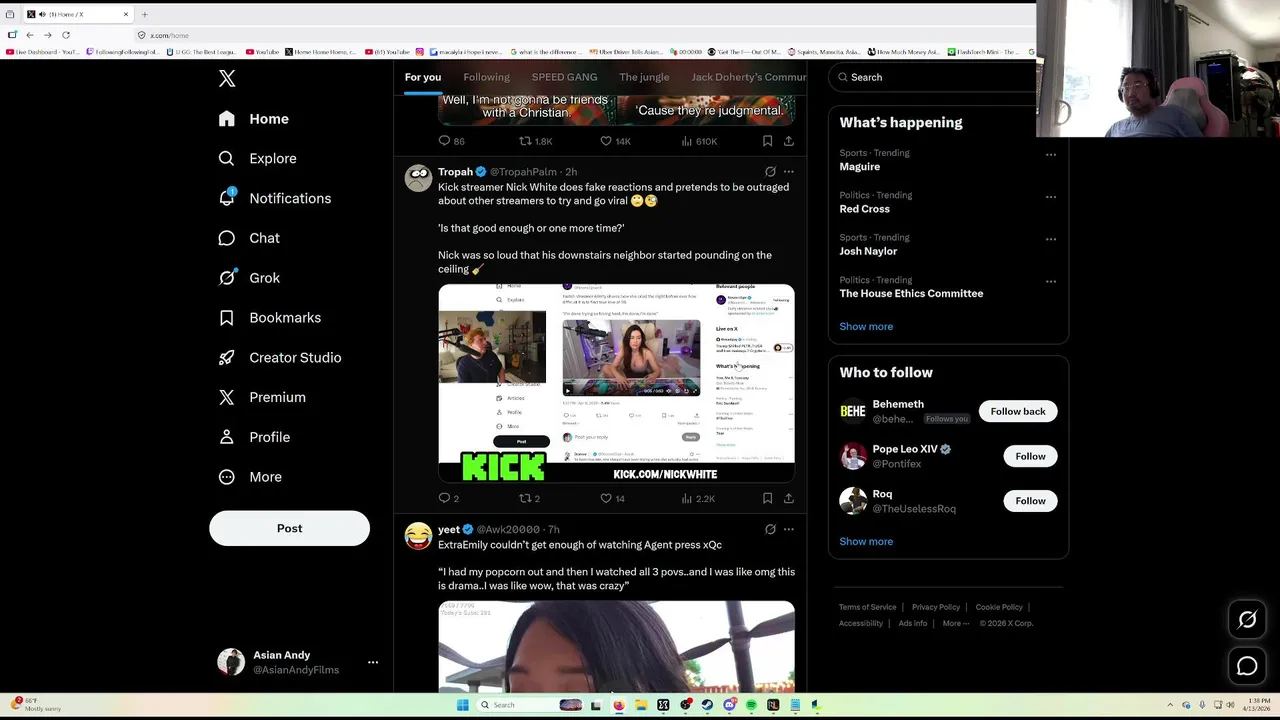
Task: Share the Tropah post
Action: pyautogui.click(x=788, y=498)
